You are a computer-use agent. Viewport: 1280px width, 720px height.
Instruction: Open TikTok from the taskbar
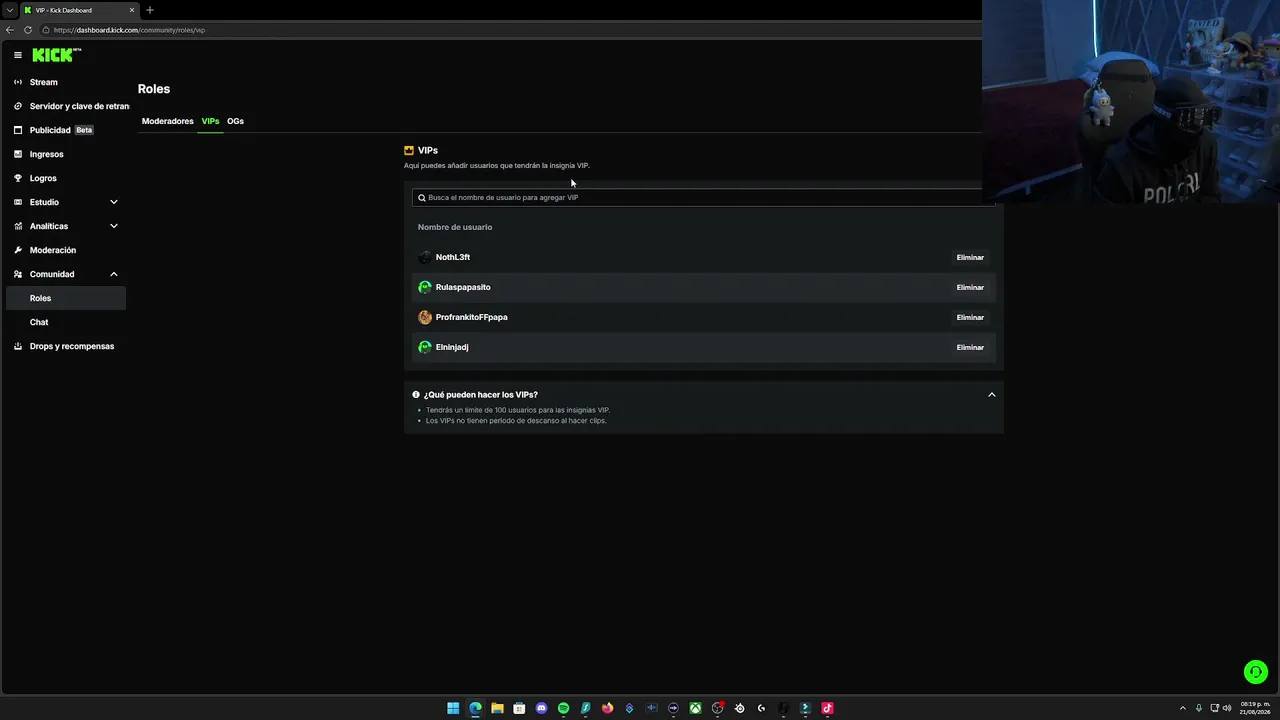pyautogui.click(x=827, y=708)
